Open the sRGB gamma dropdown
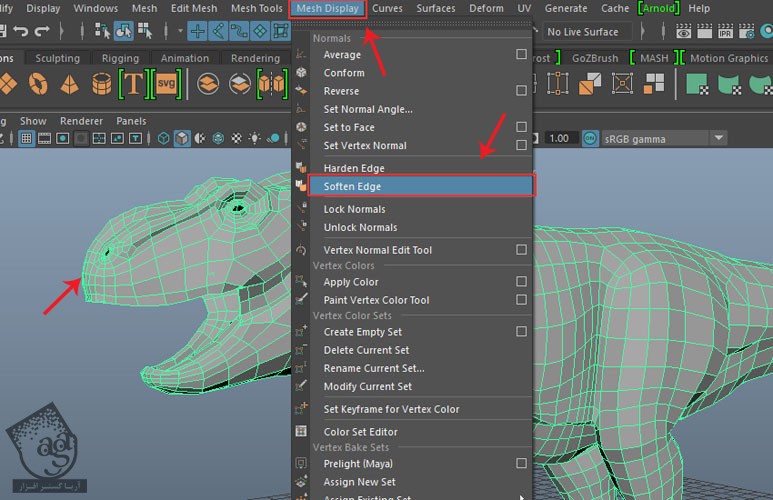The height and width of the screenshot is (500, 773). click(x=718, y=139)
